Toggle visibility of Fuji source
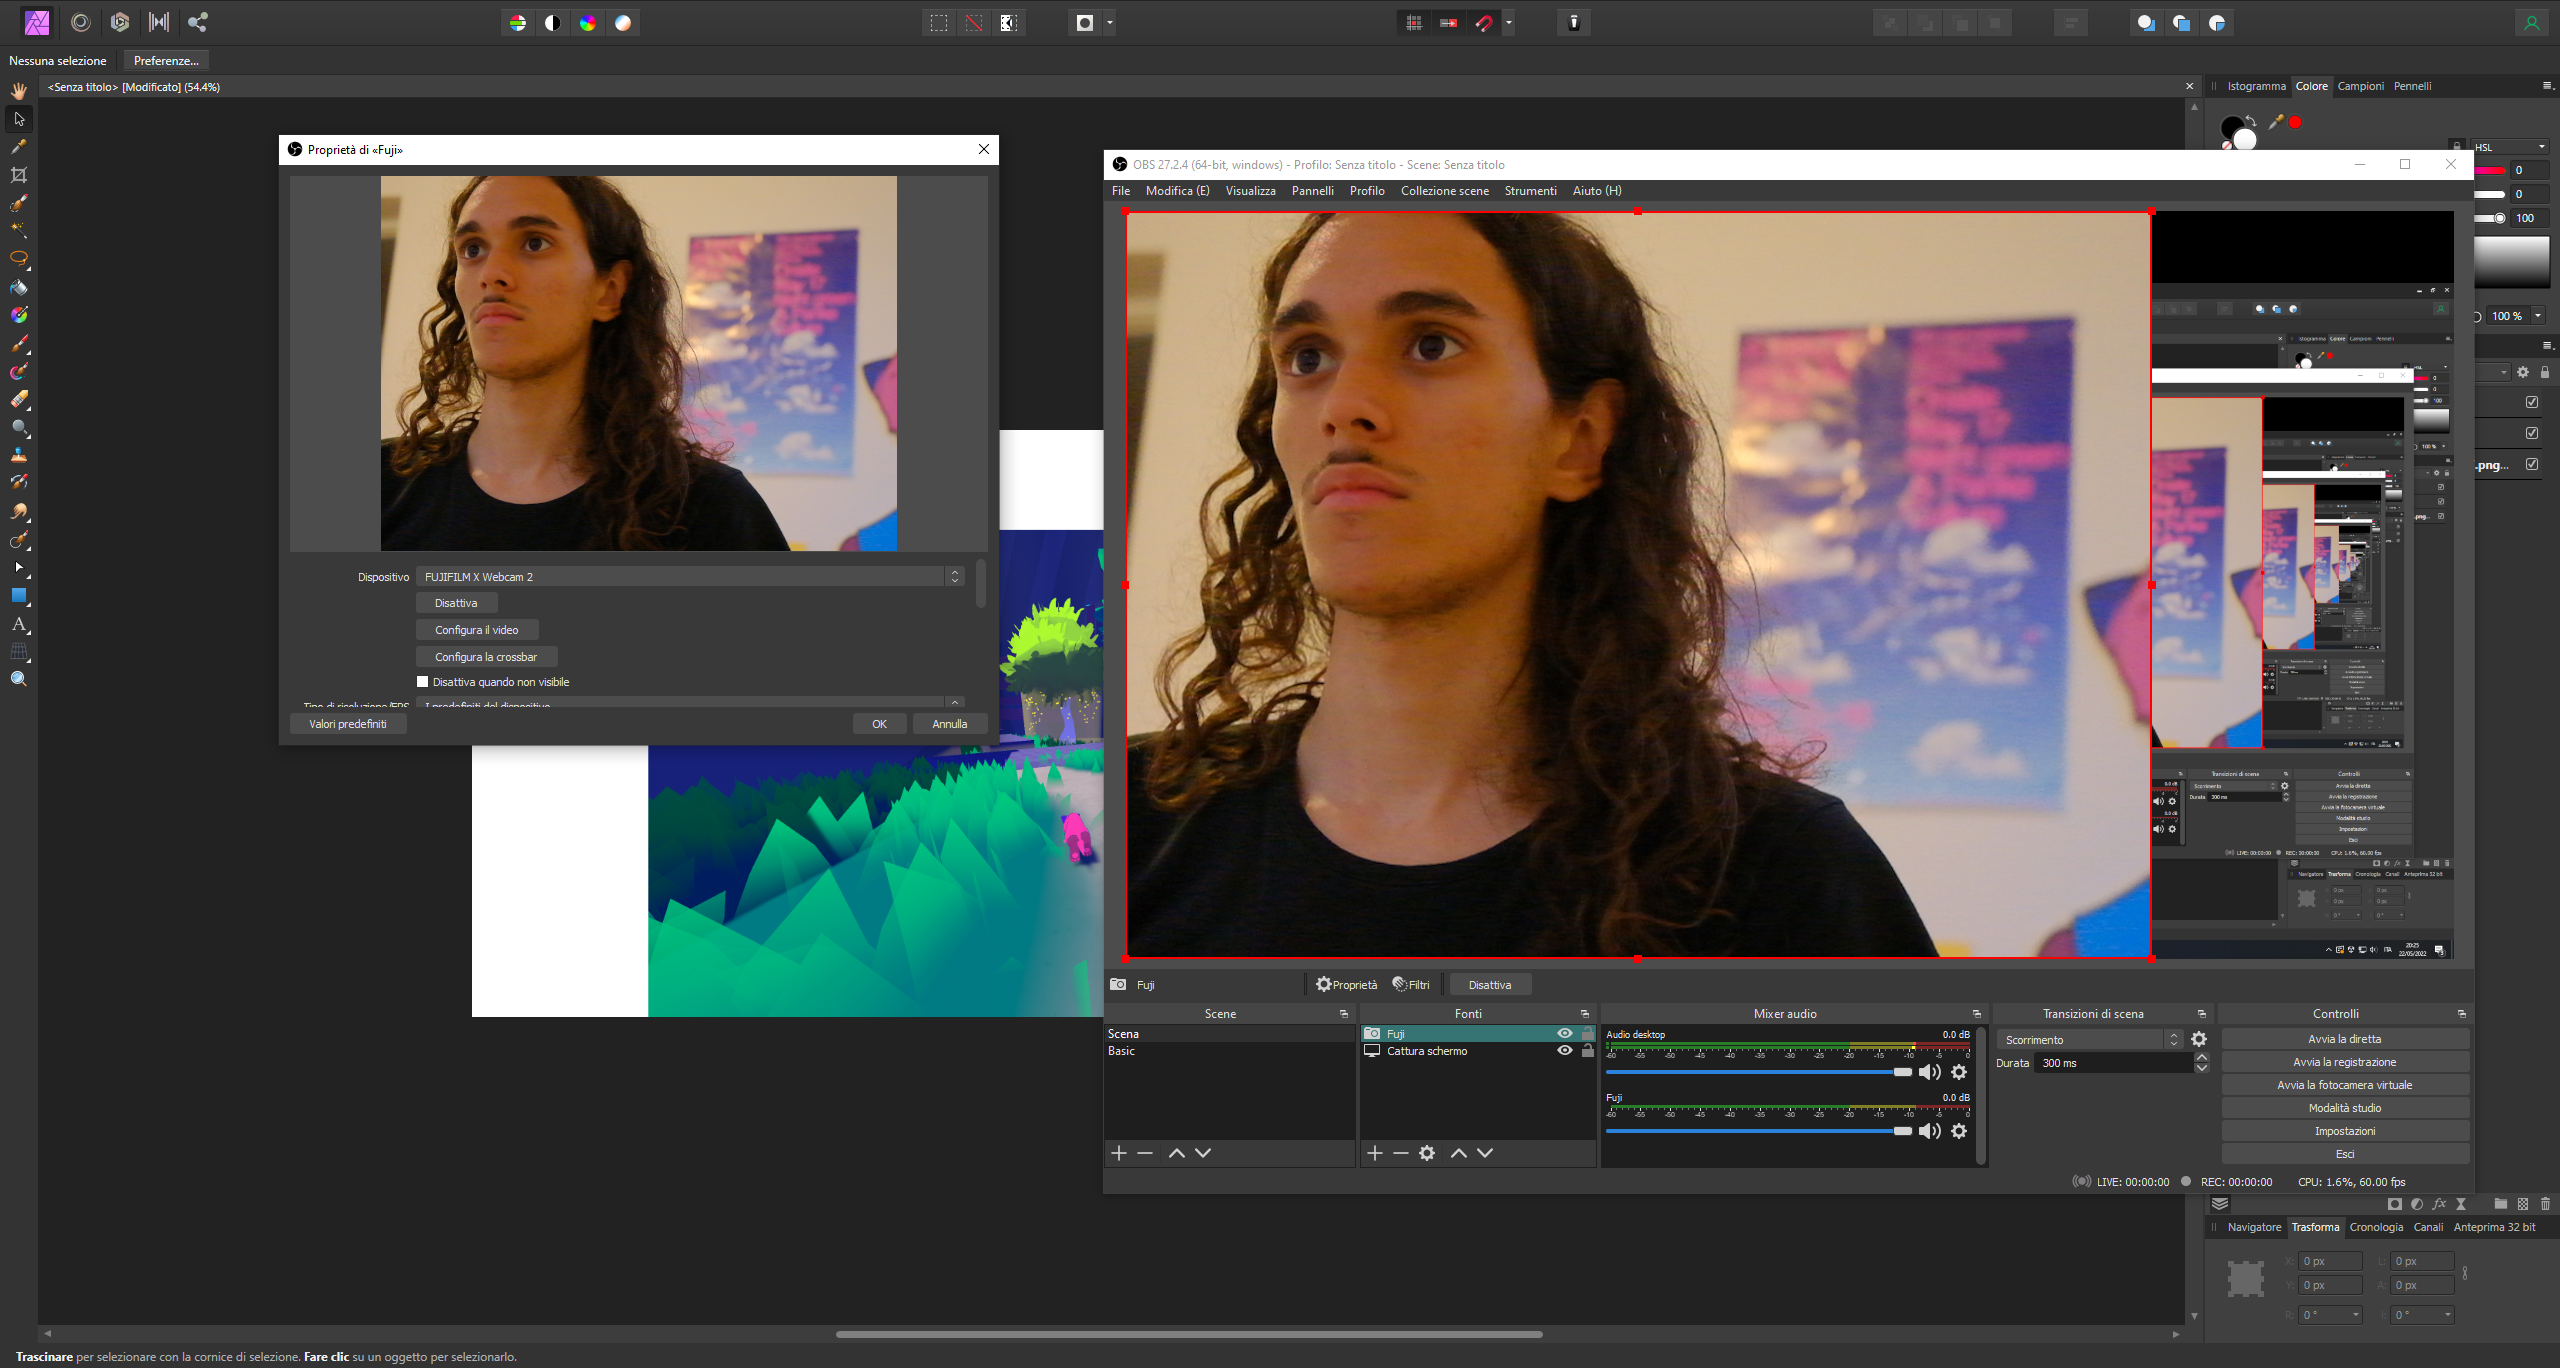The width and height of the screenshot is (2560, 1368). [1565, 1034]
